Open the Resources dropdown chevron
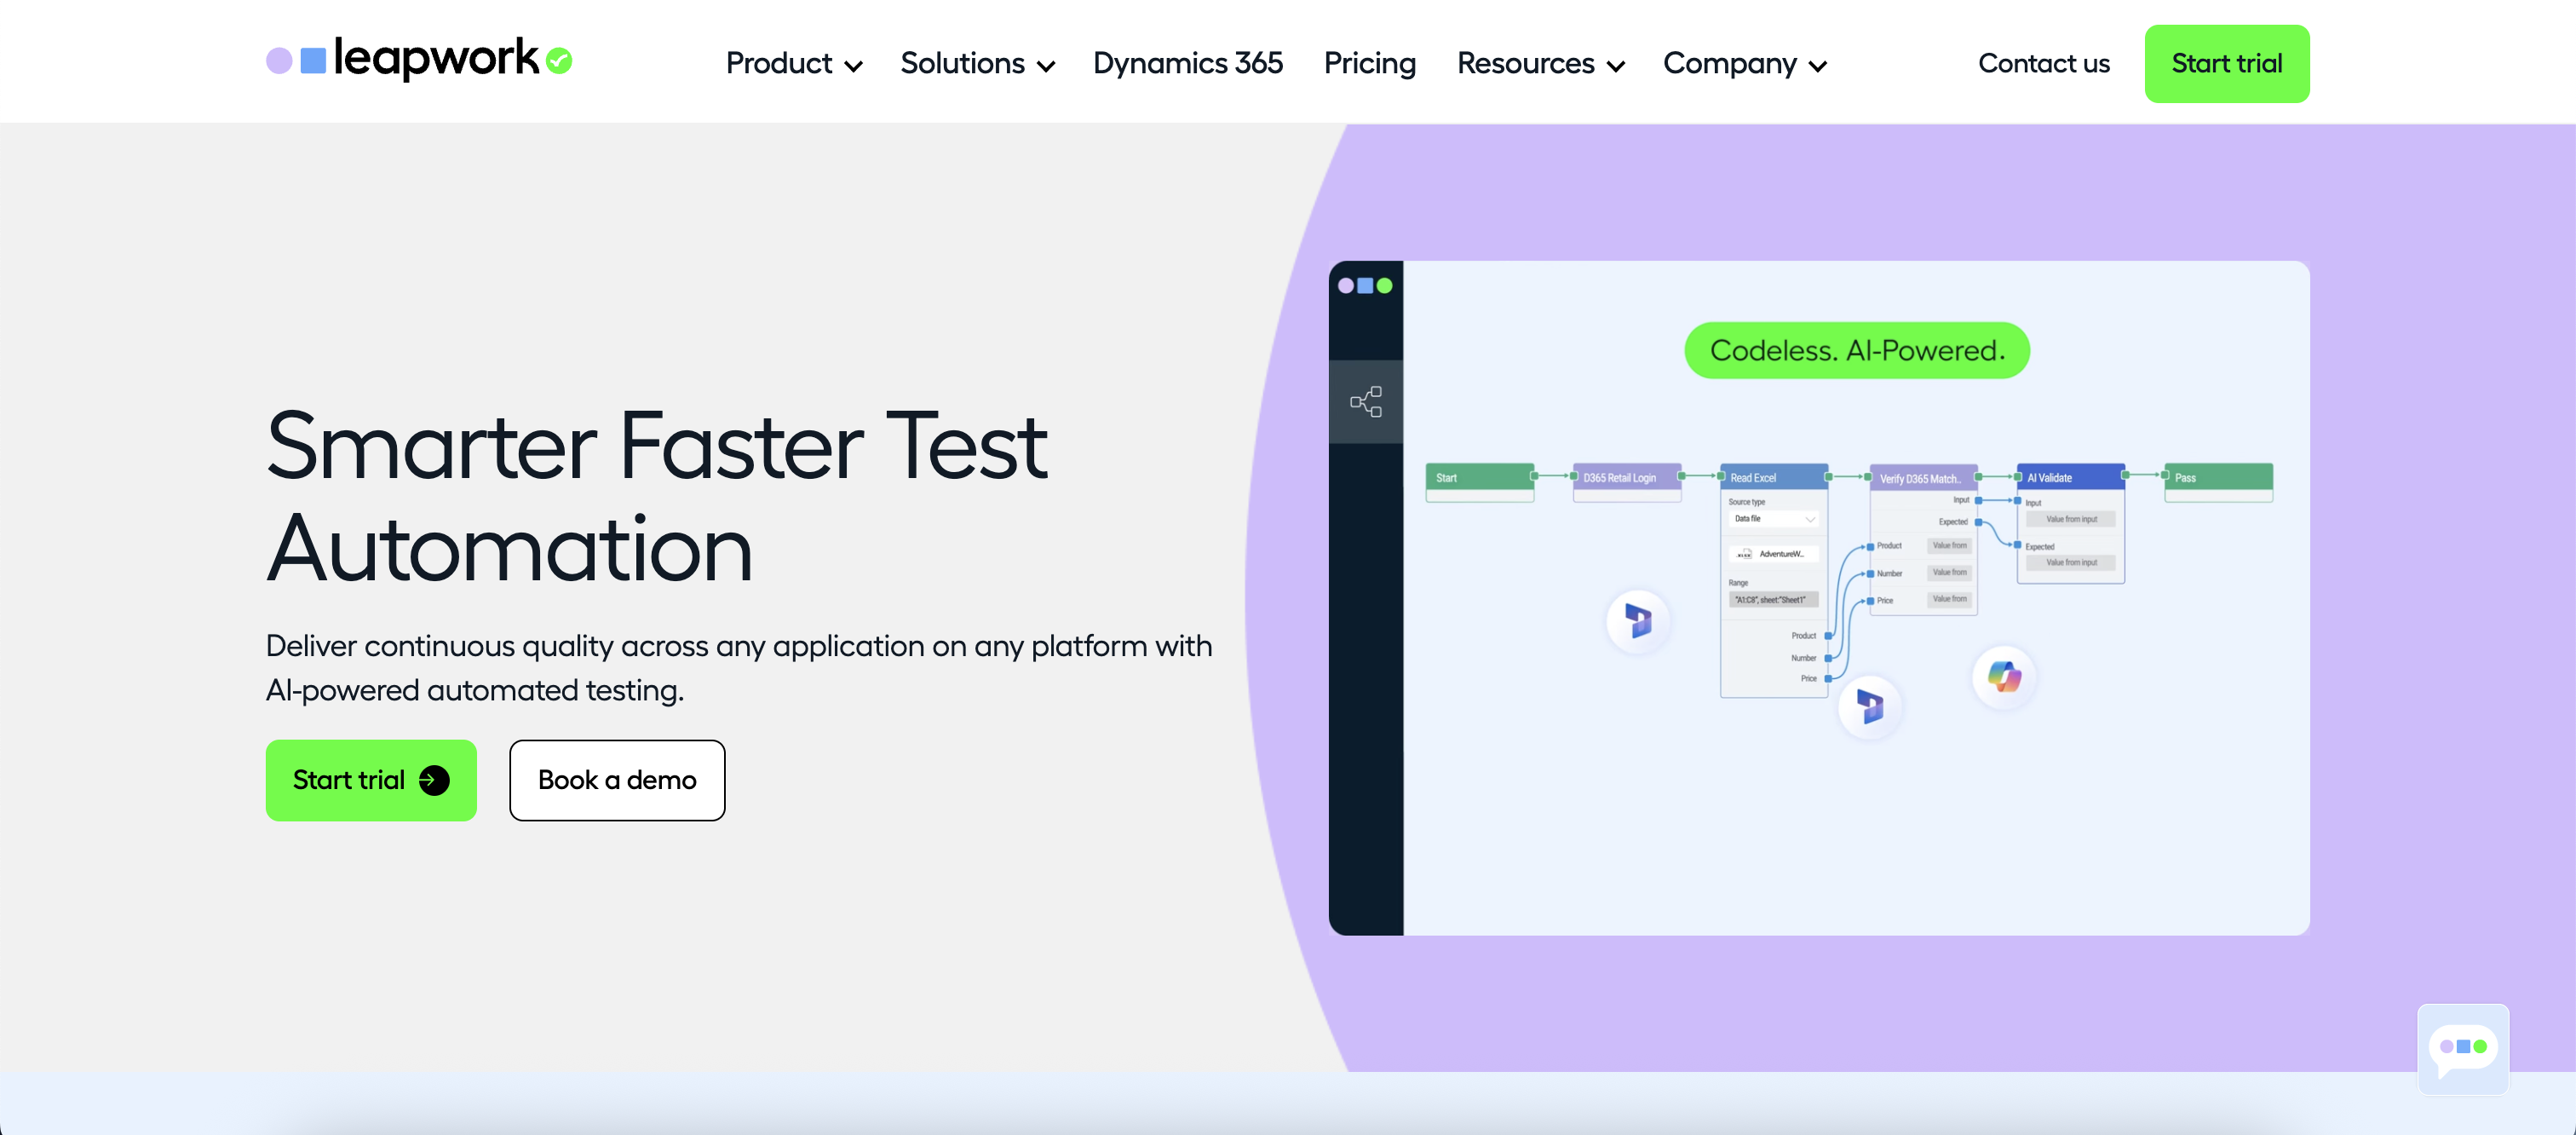2576x1135 pixels. [x=1616, y=66]
